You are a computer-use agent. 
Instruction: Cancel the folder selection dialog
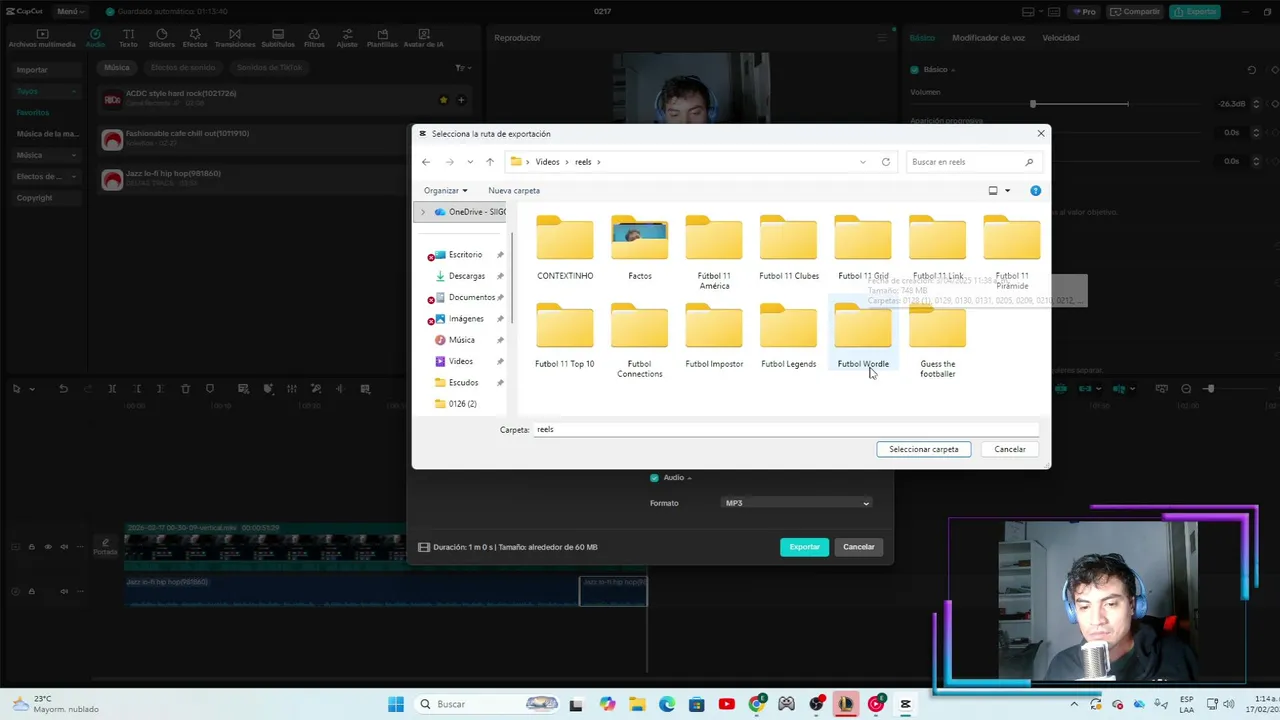(x=1010, y=449)
